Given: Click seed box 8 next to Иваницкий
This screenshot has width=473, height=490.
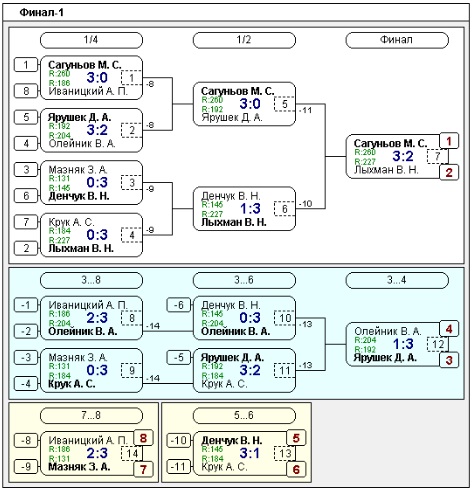Looking at the screenshot, I should (26, 91).
